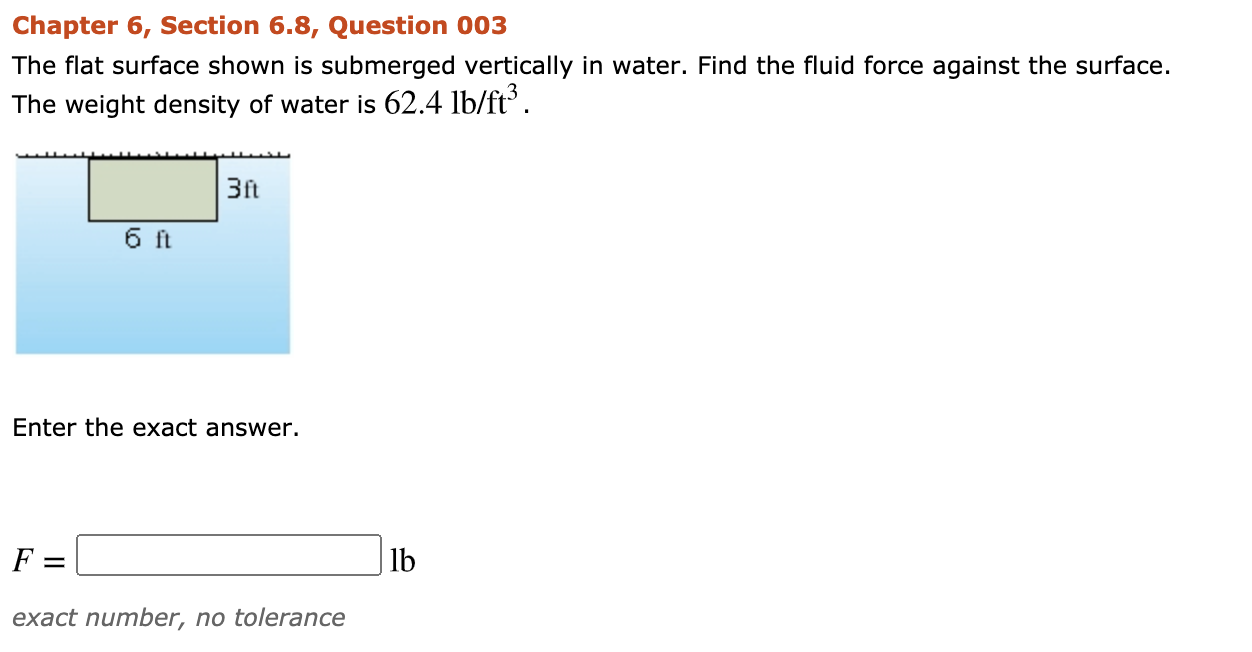1252x652 pixels.
Task: Click the phrase exact number, no tolerance
Action: pyautogui.click(x=179, y=617)
